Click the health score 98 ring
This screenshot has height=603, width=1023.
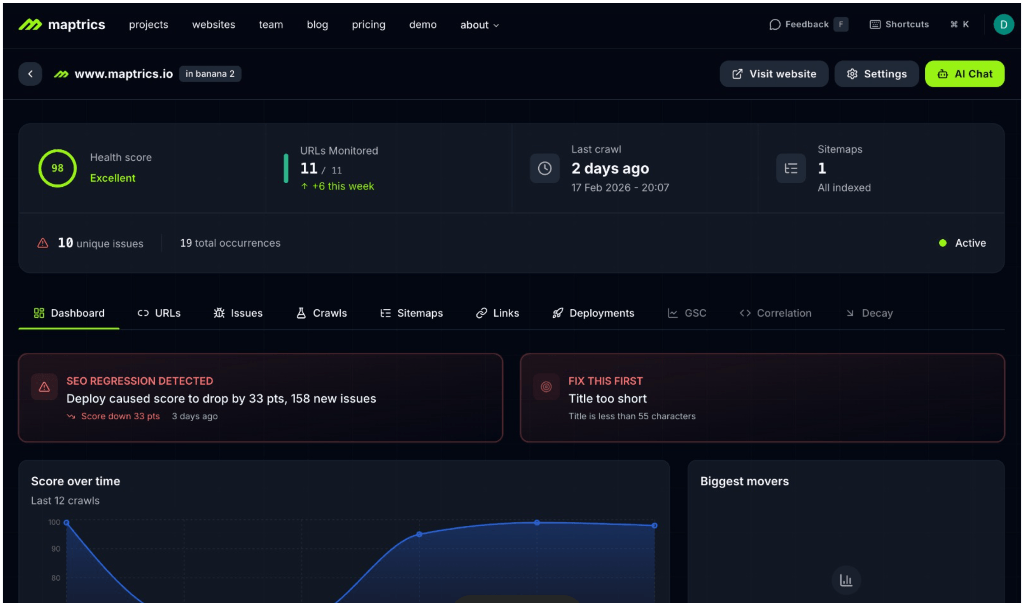57,168
